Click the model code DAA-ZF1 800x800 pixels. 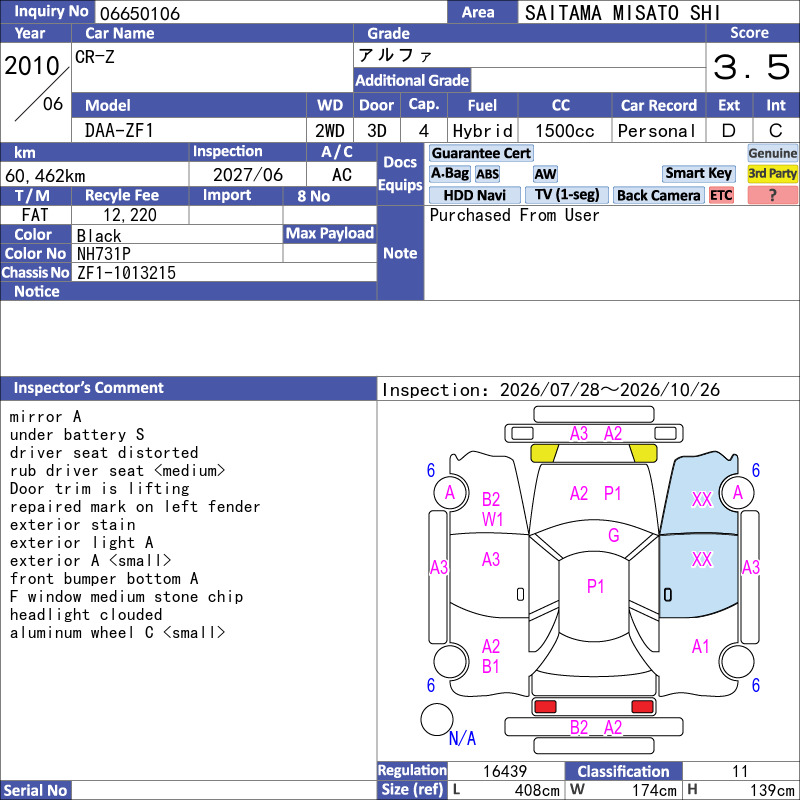pyautogui.click(x=119, y=131)
